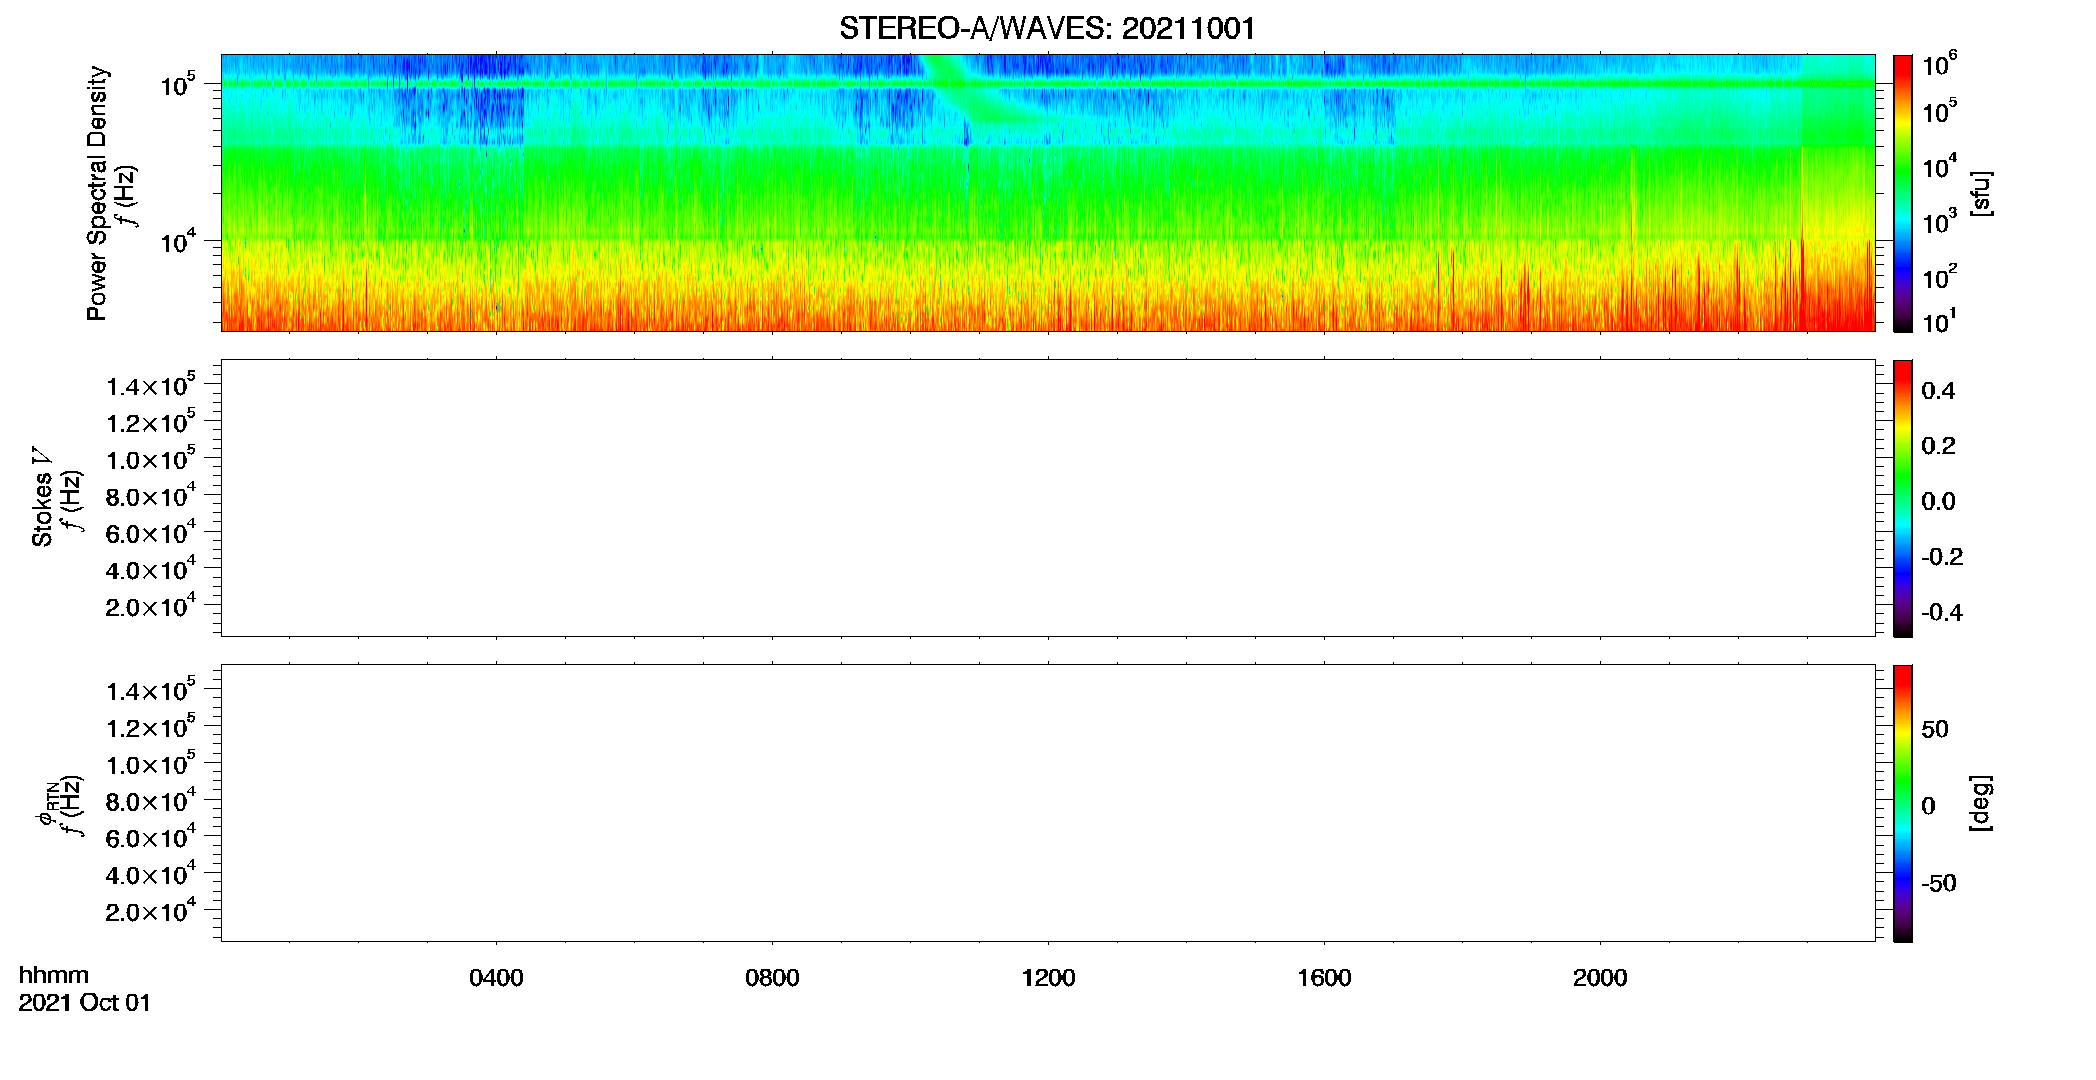Click the 1600 time tick label

pos(1324,978)
